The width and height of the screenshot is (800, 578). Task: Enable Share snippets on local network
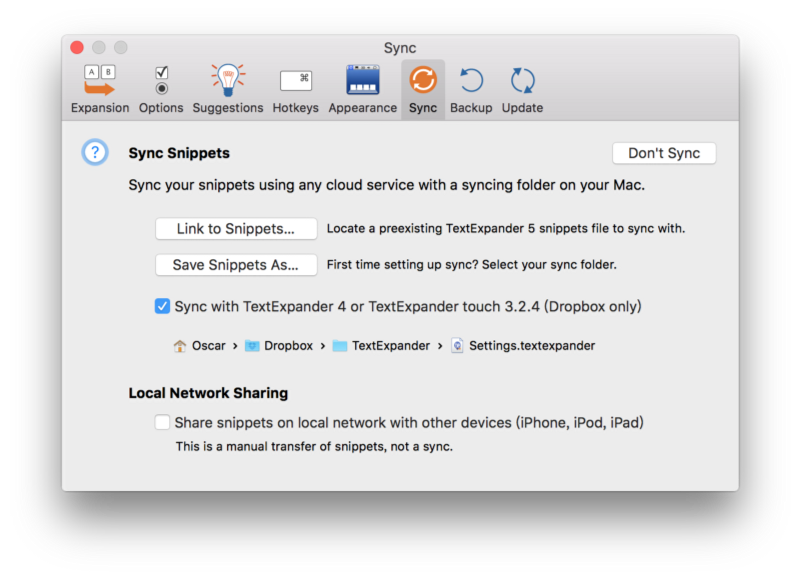[162, 422]
